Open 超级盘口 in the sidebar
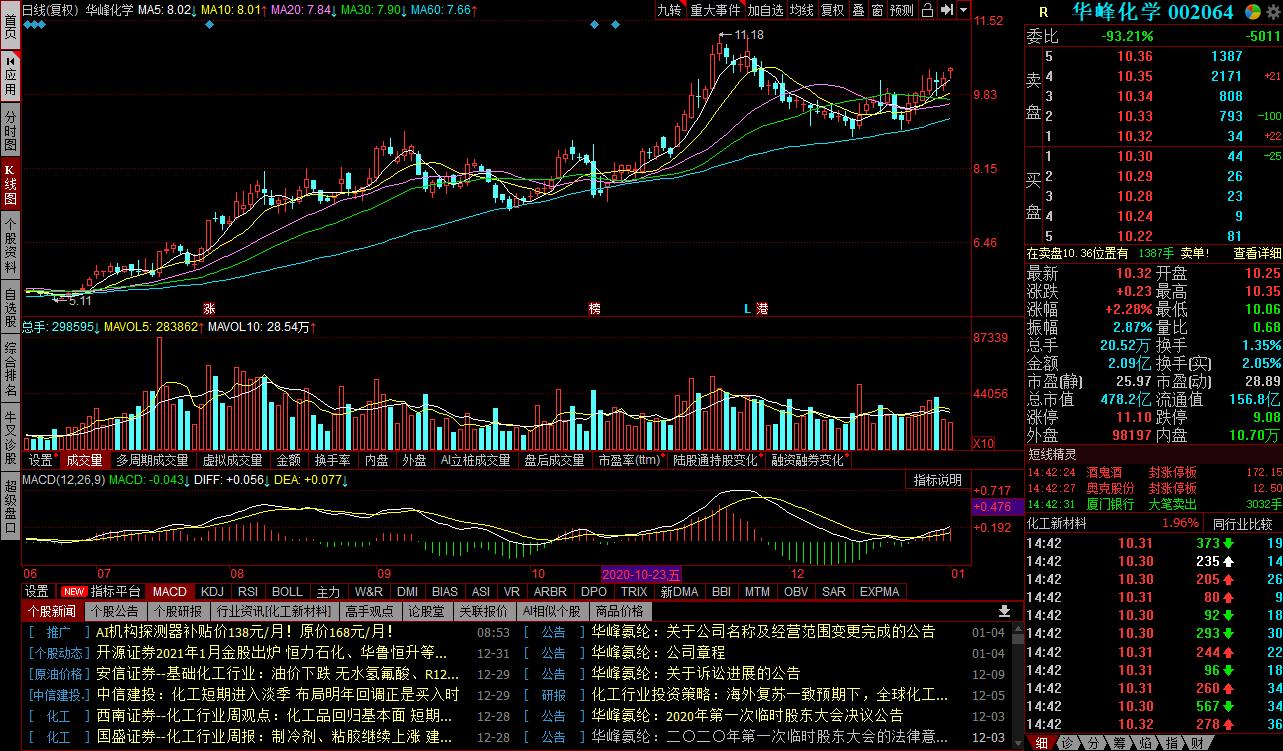This screenshot has width=1283, height=751. (x=10, y=507)
